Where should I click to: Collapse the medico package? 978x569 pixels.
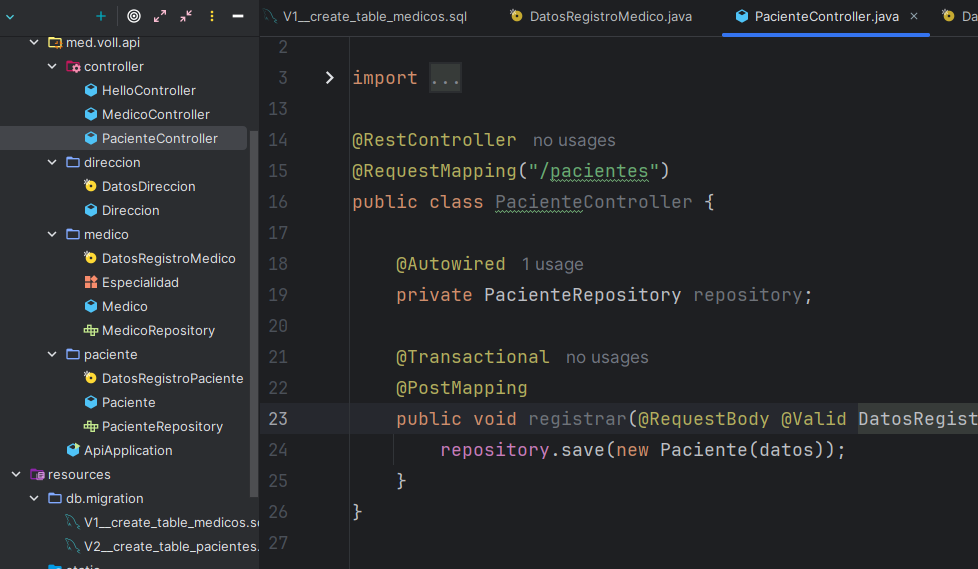pyautogui.click(x=52, y=234)
